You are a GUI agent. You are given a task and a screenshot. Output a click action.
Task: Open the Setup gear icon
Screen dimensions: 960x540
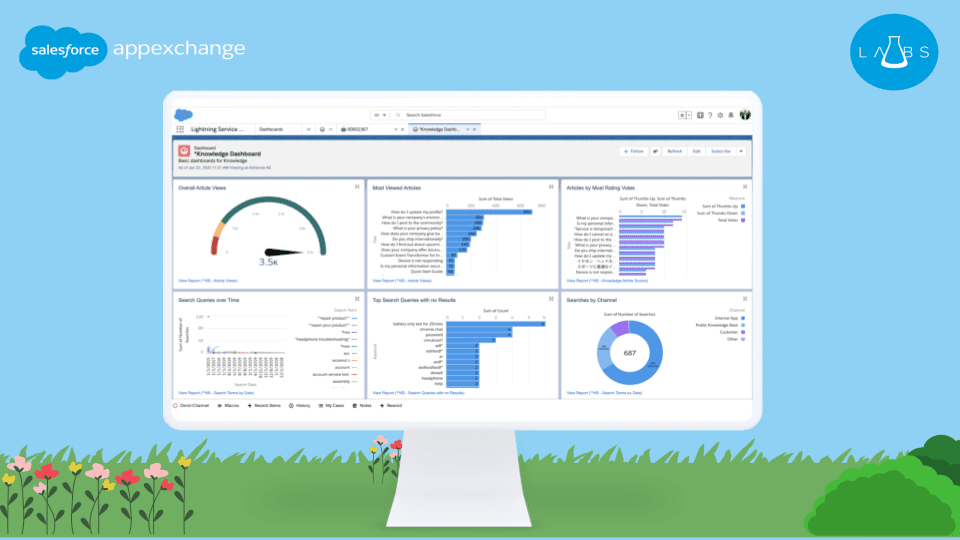pyautogui.click(x=720, y=115)
